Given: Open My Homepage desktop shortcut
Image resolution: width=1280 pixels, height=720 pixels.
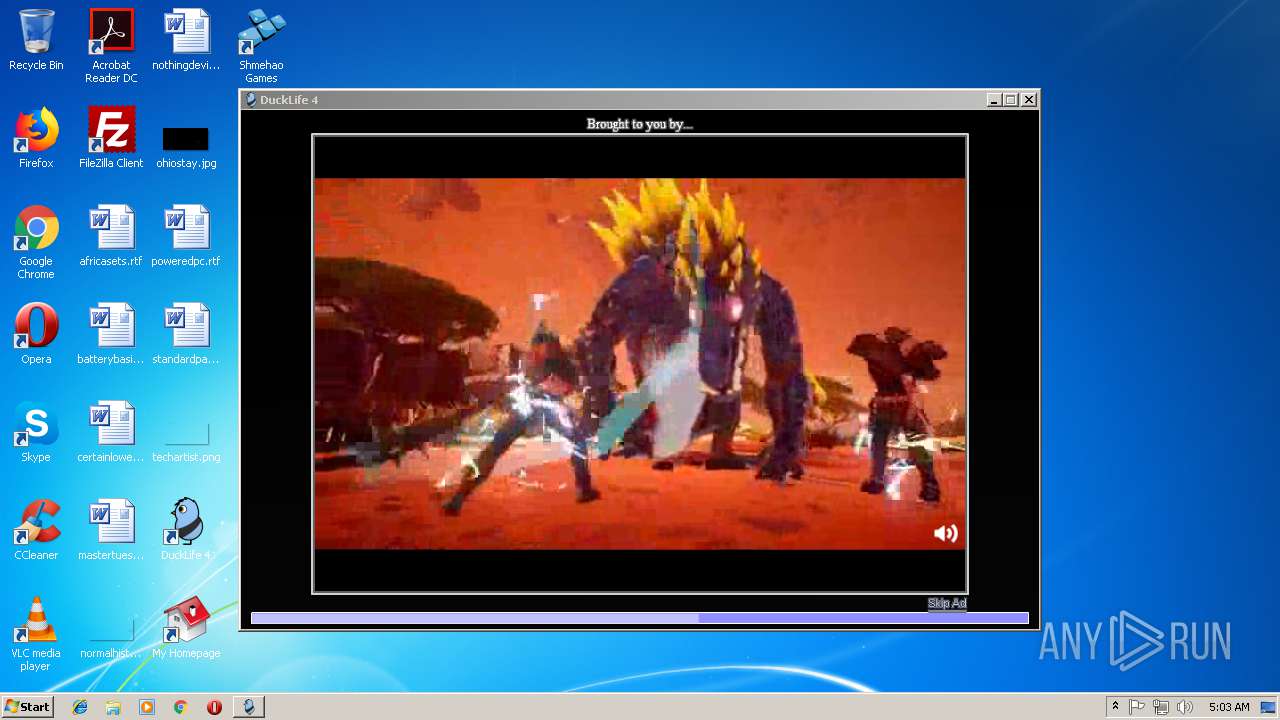Looking at the screenshot, I should pyautogui.click(x=186, y=629).
